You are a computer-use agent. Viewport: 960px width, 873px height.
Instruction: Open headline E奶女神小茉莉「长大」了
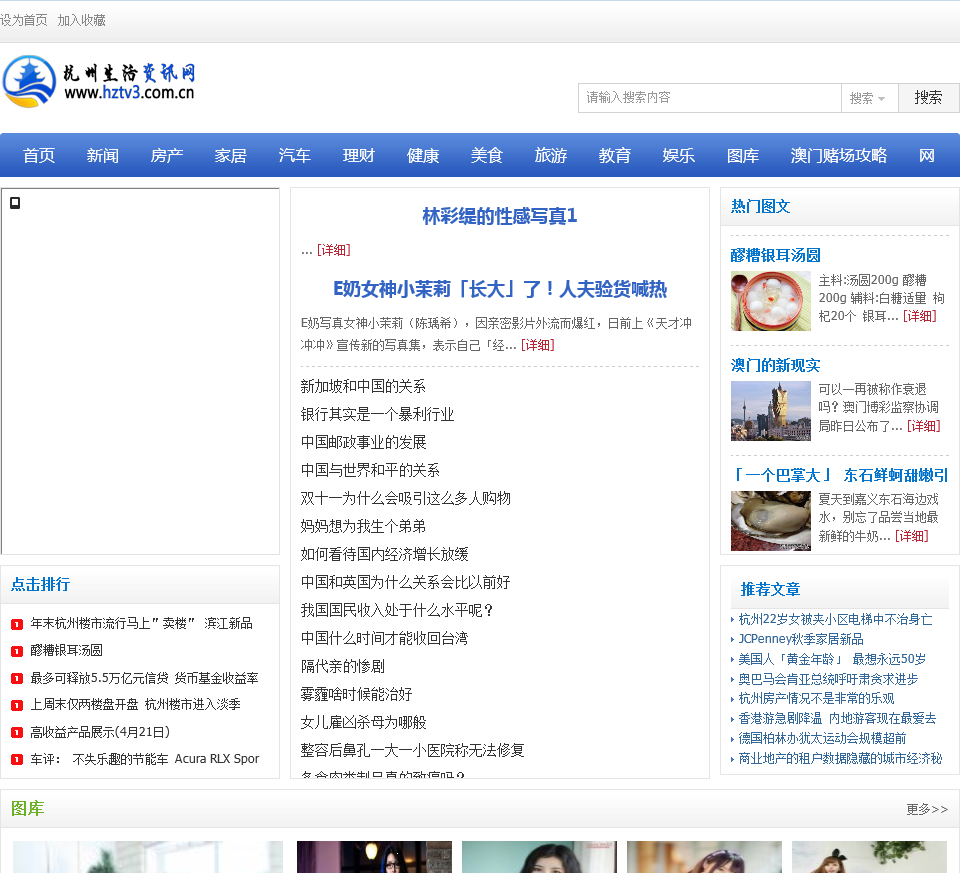500,289
